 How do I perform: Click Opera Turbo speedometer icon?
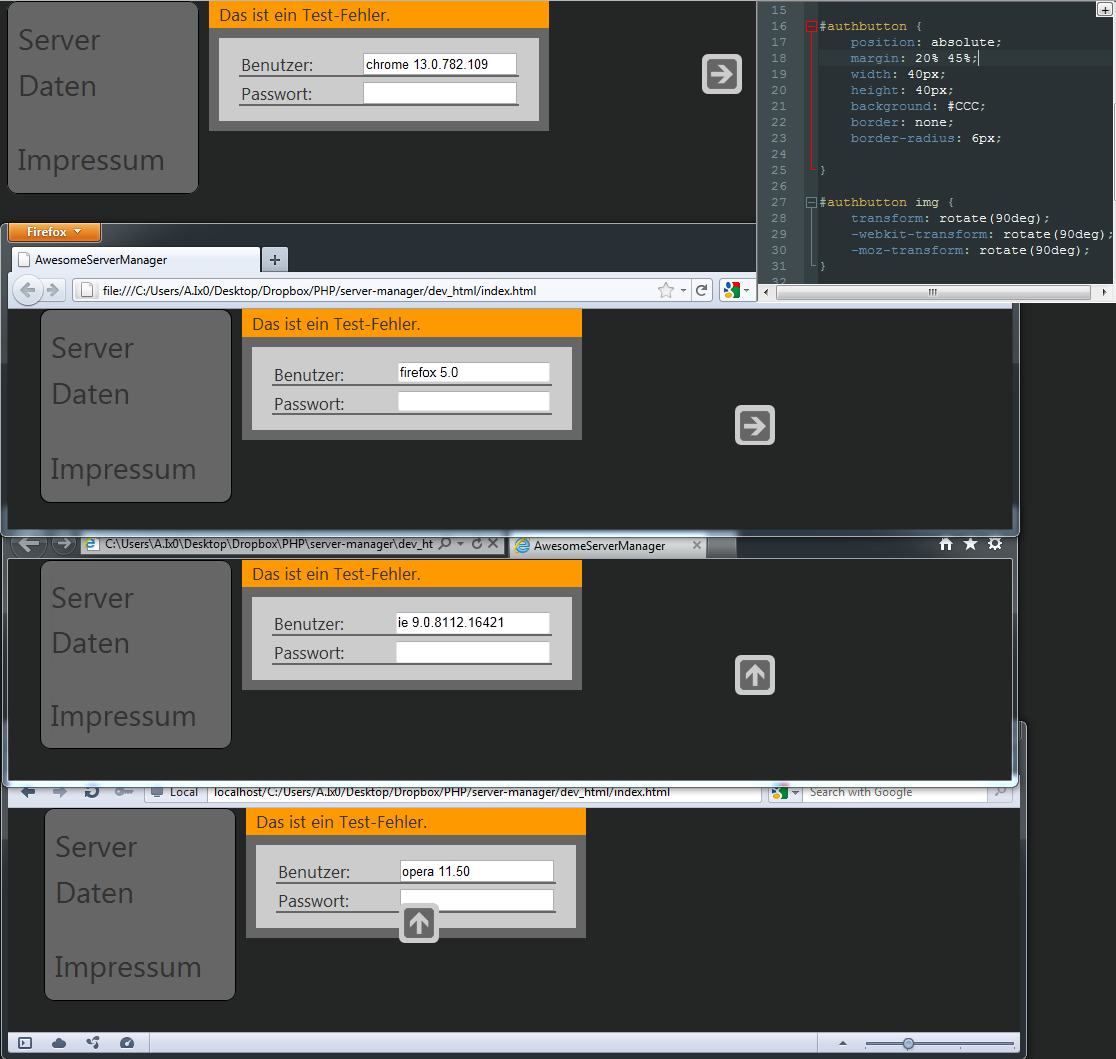coord(126,1043)
